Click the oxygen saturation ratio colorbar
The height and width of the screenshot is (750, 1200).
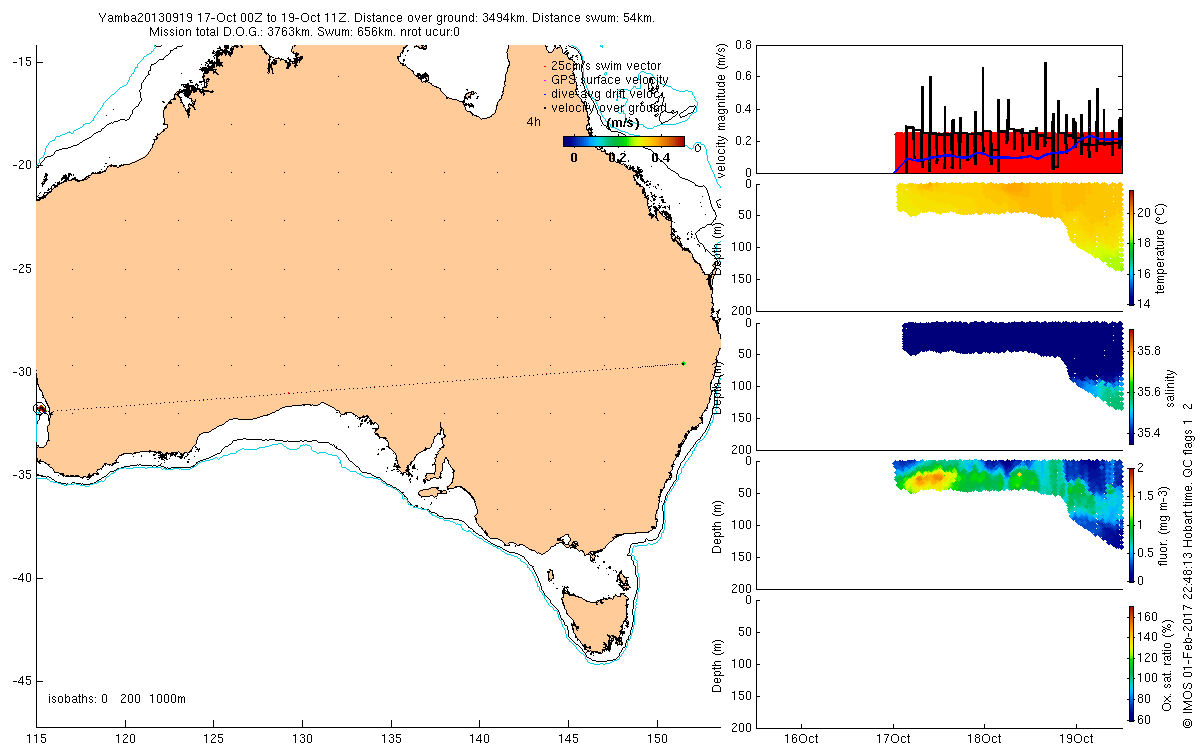click(1131, 664)
